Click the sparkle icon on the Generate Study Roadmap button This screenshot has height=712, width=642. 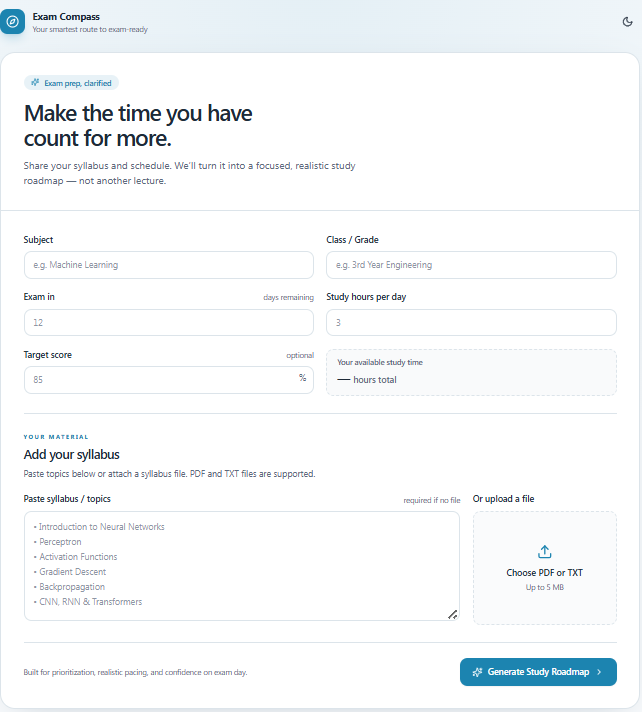pos(477,672)
